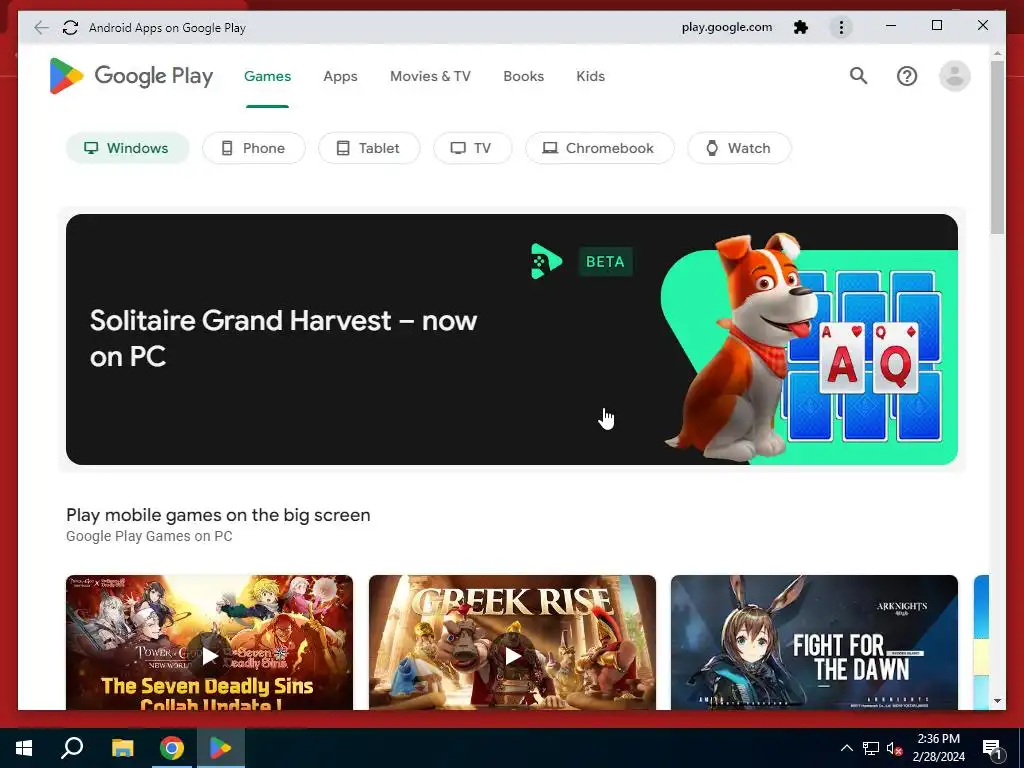Select the Watch device filter chip
Screen dimensions: 1024x768
point(739,148)
